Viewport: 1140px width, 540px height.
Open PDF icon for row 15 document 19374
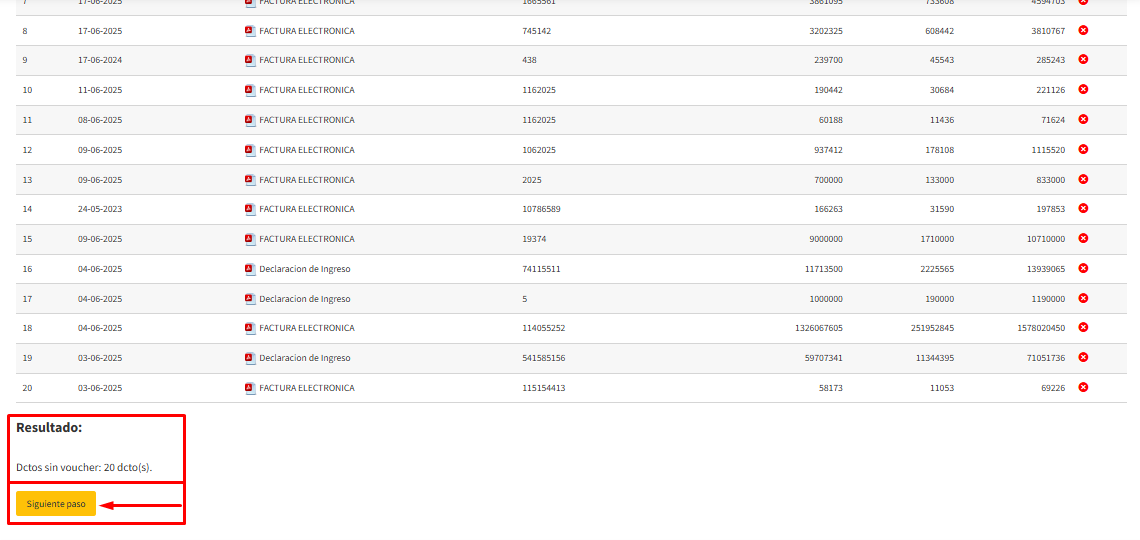pyautogui.click(x=250, y=239)
